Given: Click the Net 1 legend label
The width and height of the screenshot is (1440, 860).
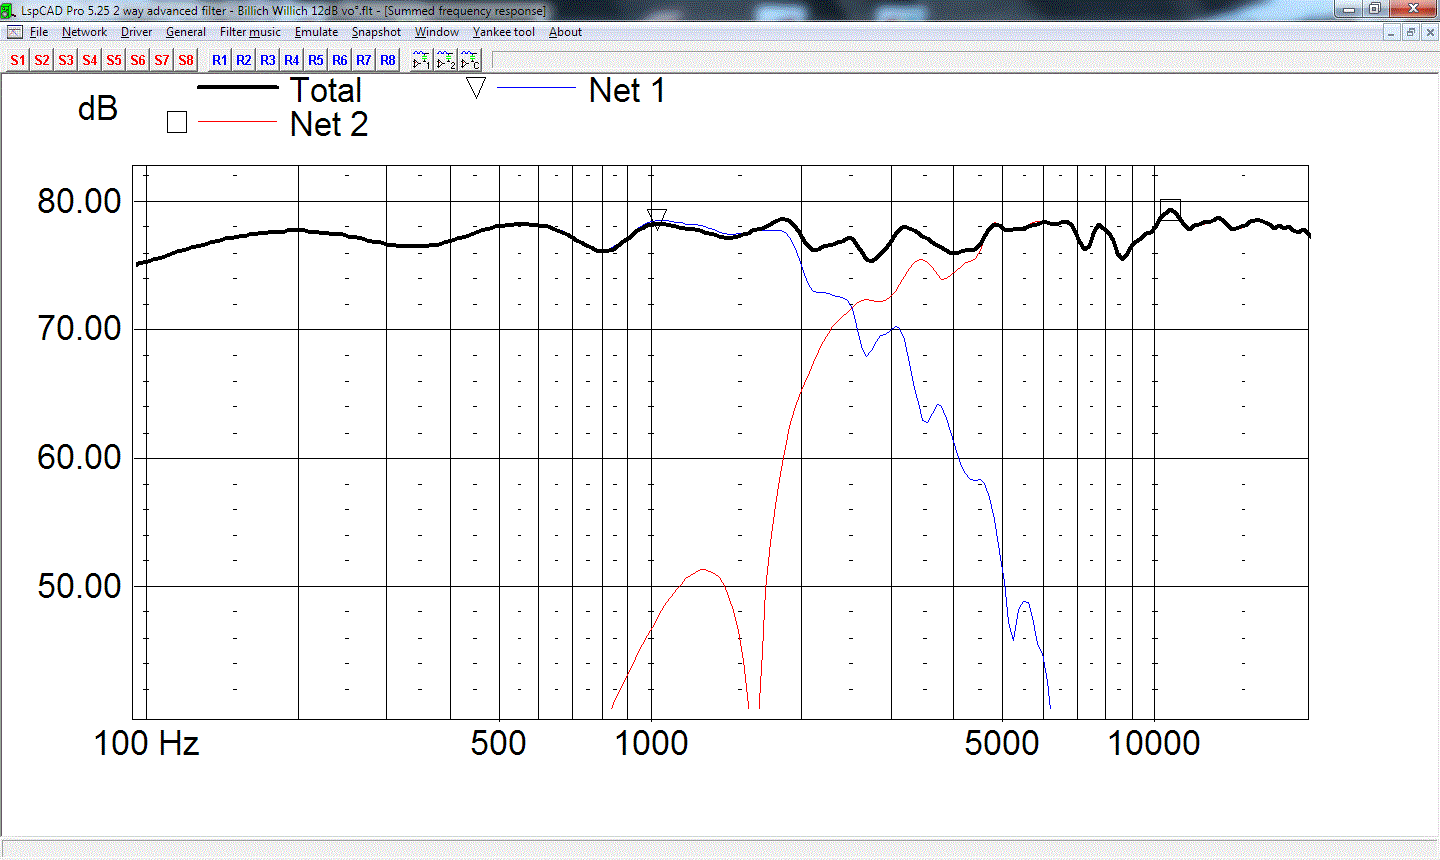Looking at the screenshot, I should pyautogui.click(x=627, y=91).
